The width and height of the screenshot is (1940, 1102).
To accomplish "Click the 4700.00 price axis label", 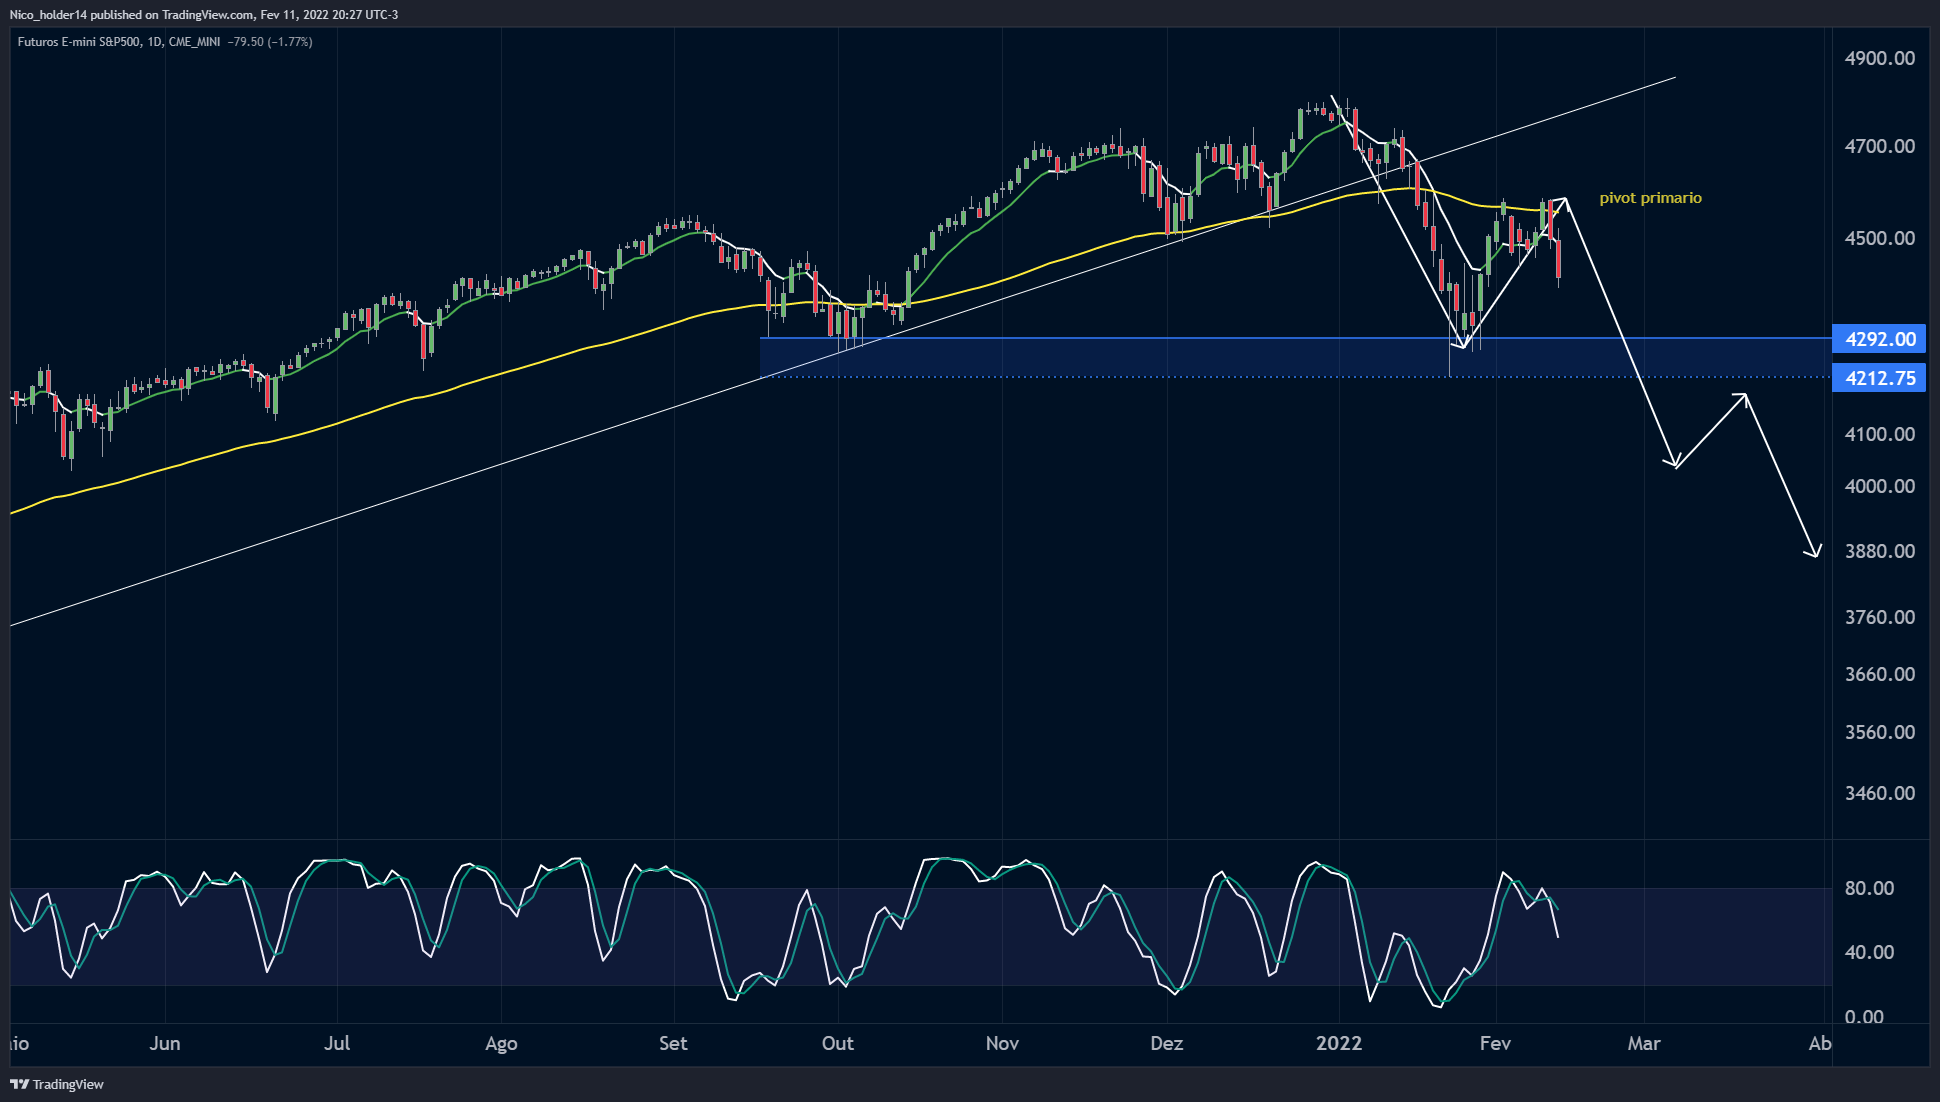I will pos(1880,146).
